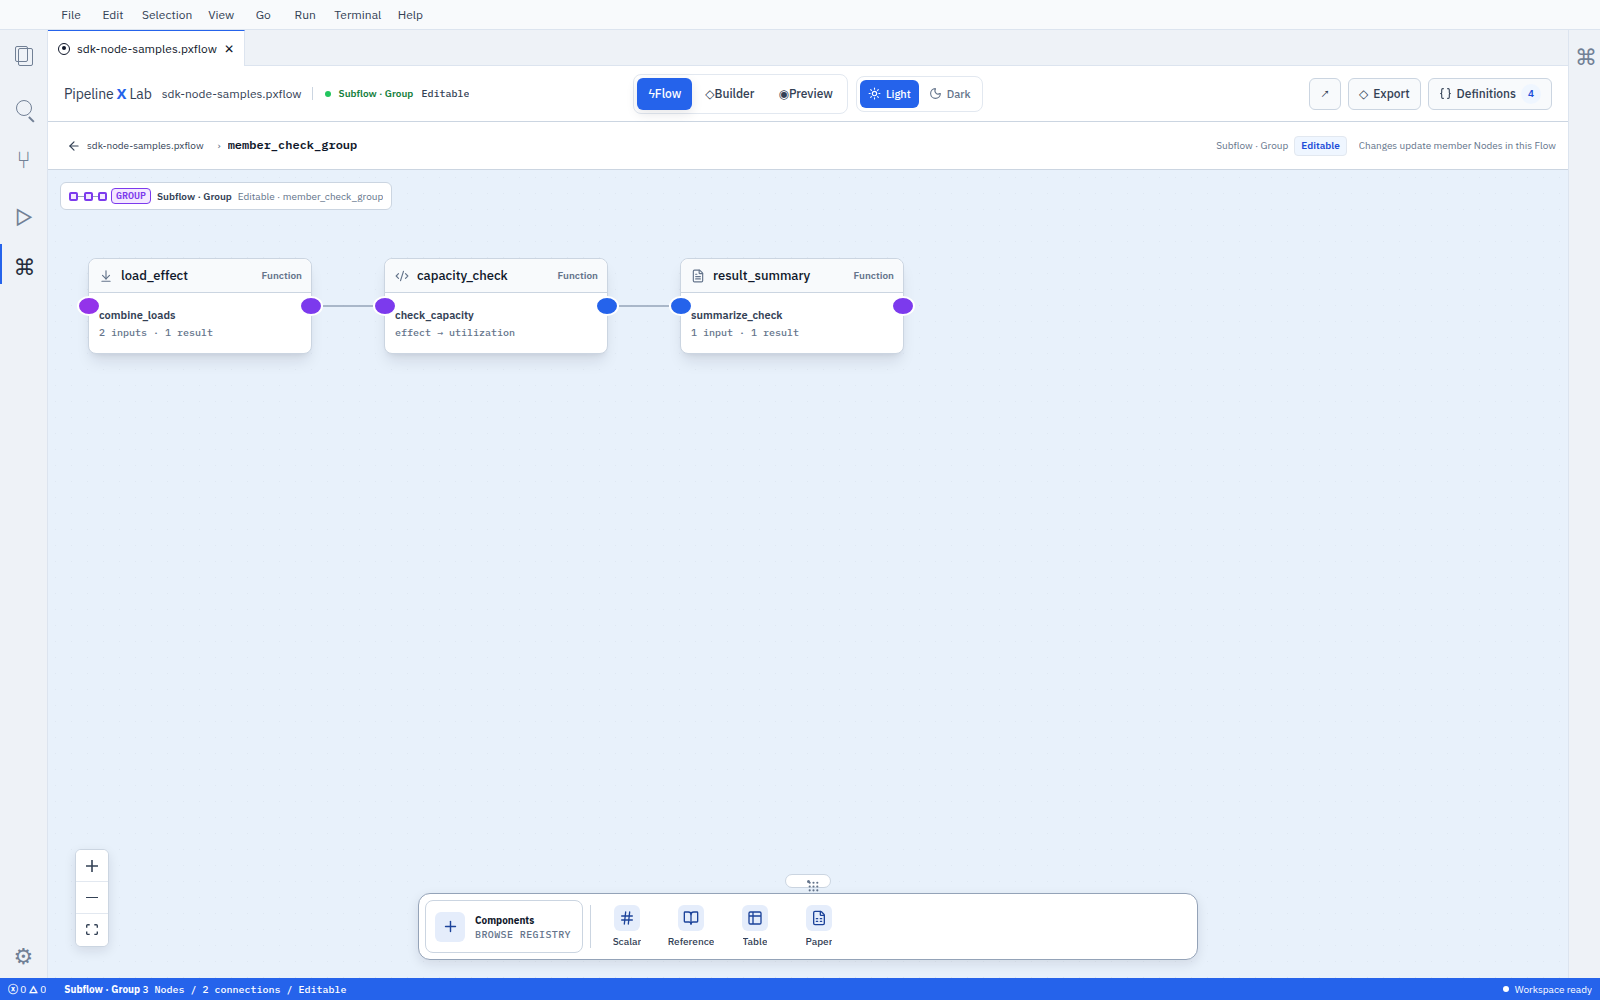Screen dimensions: 1600x1000
Task: Open the Terminal menu
Action: [x=358, y=15]
